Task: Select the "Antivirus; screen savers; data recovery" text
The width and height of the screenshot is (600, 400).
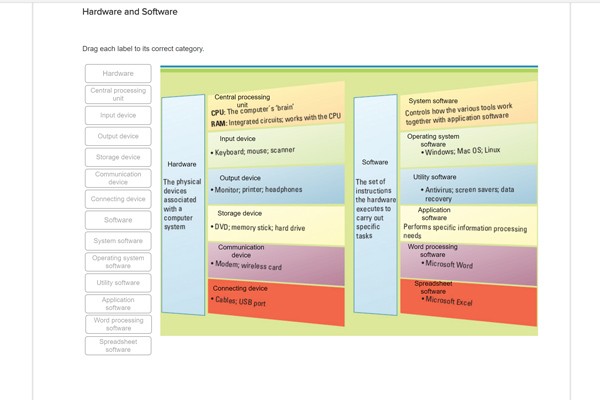Action: click(468, 194)
